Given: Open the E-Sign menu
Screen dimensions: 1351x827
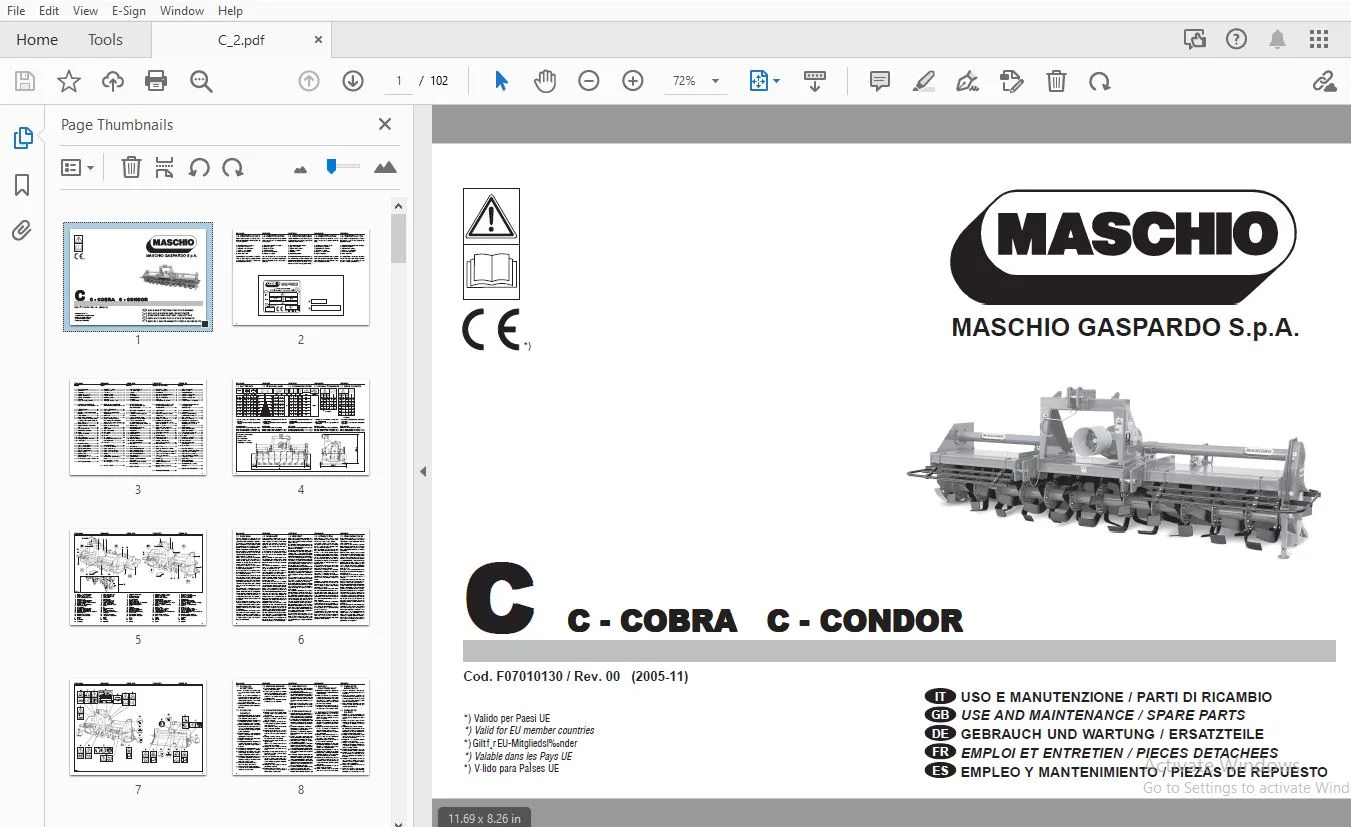Looking at the screenshot, I should pyautogui.click(x=128, y=10).
